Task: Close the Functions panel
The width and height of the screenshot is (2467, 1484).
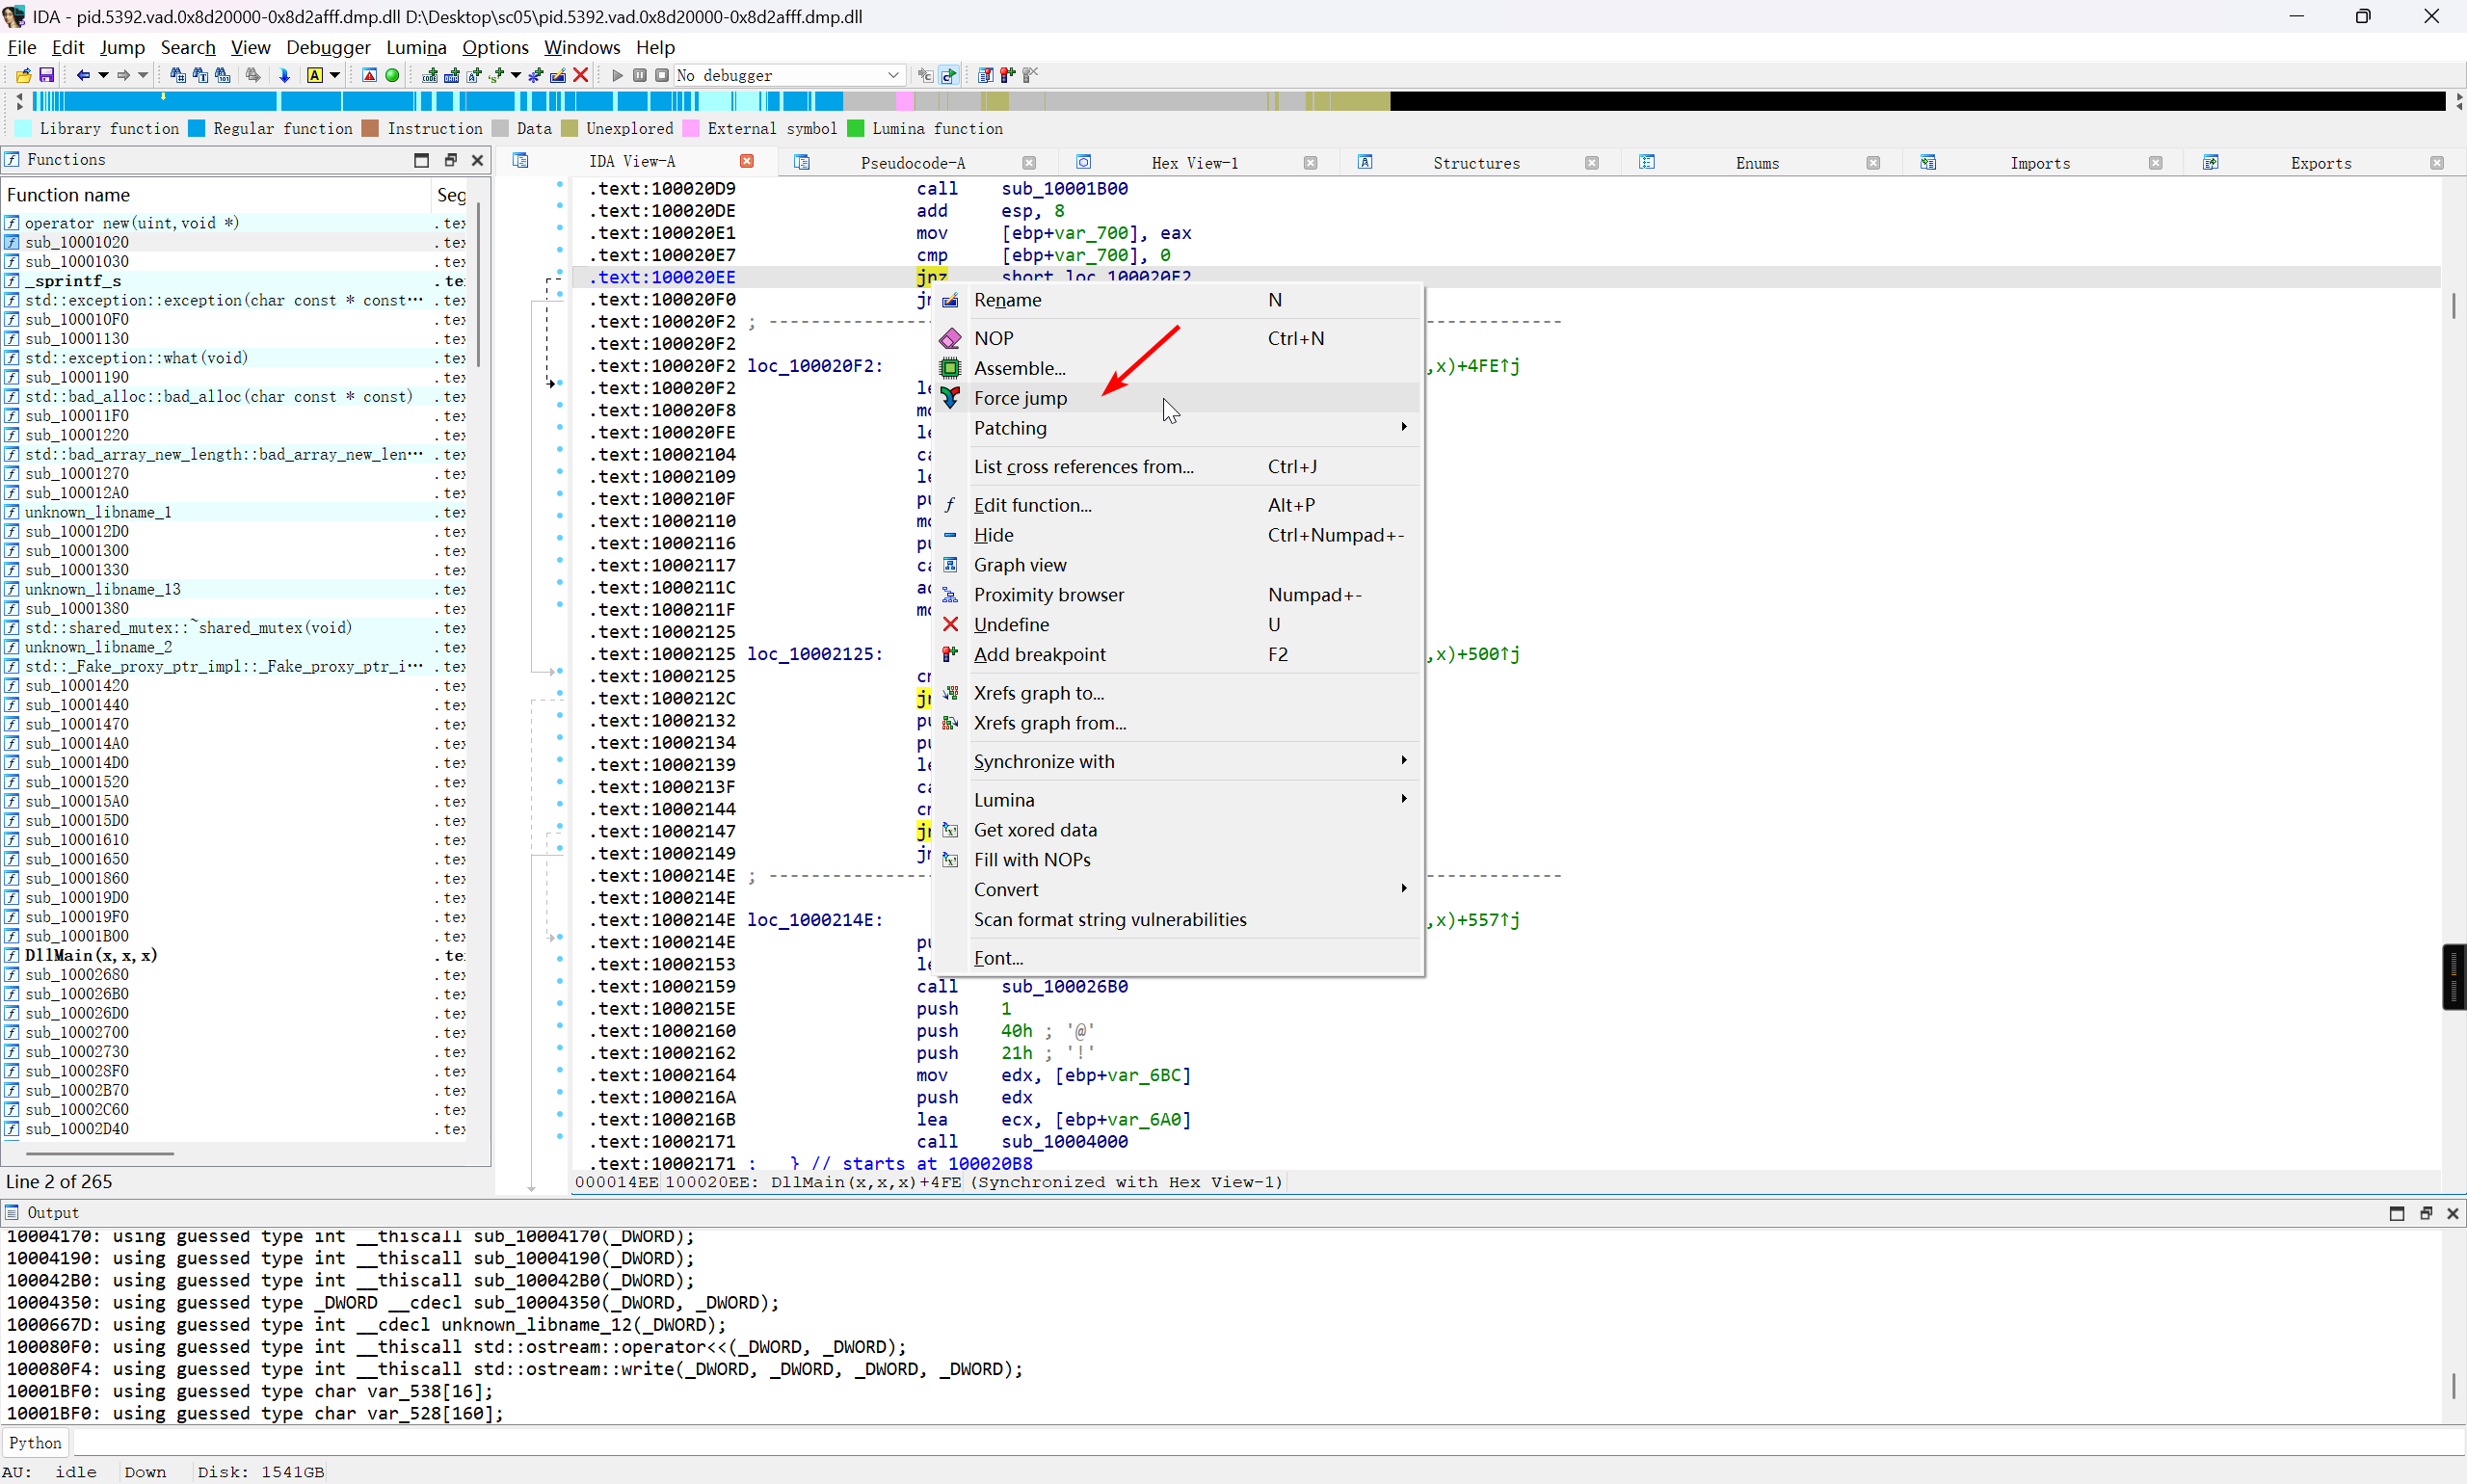Action: (478, 160)
